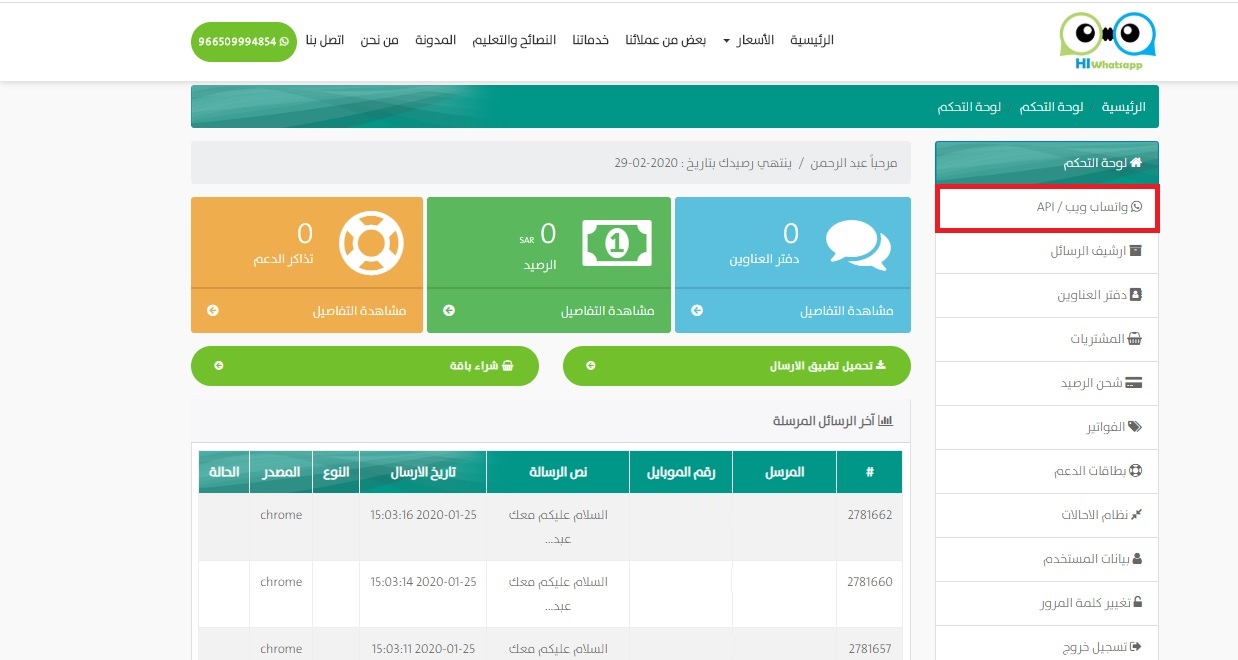Click the المرسل column header
This screenshot has width=1238, height=660.
coord(785,472)
